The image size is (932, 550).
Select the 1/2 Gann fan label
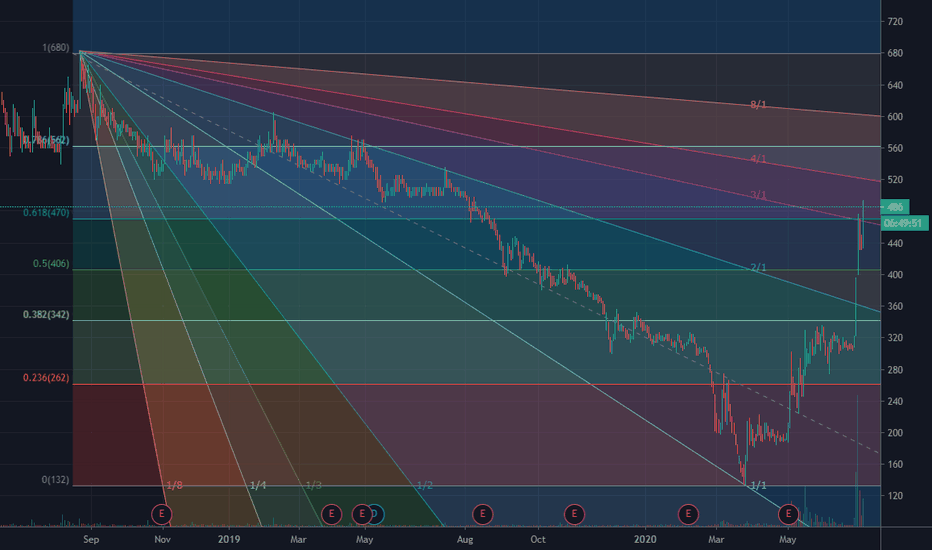pos(424,486)
